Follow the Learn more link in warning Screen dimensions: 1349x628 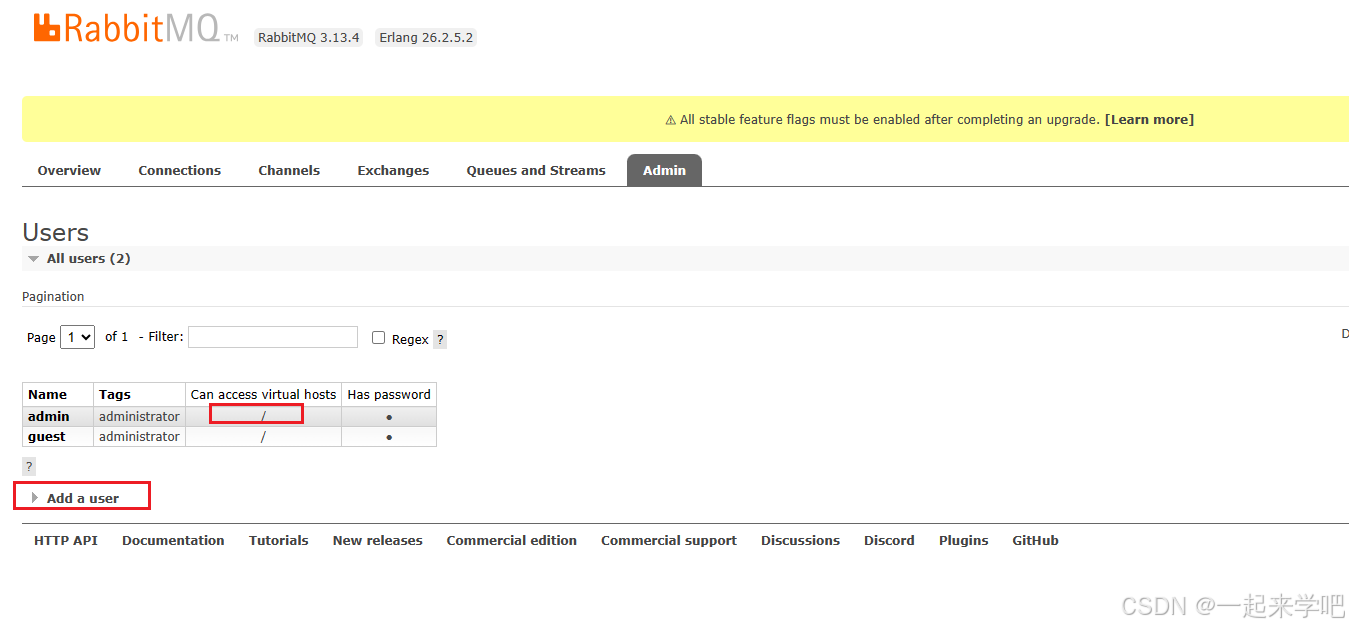(1149, 120)
